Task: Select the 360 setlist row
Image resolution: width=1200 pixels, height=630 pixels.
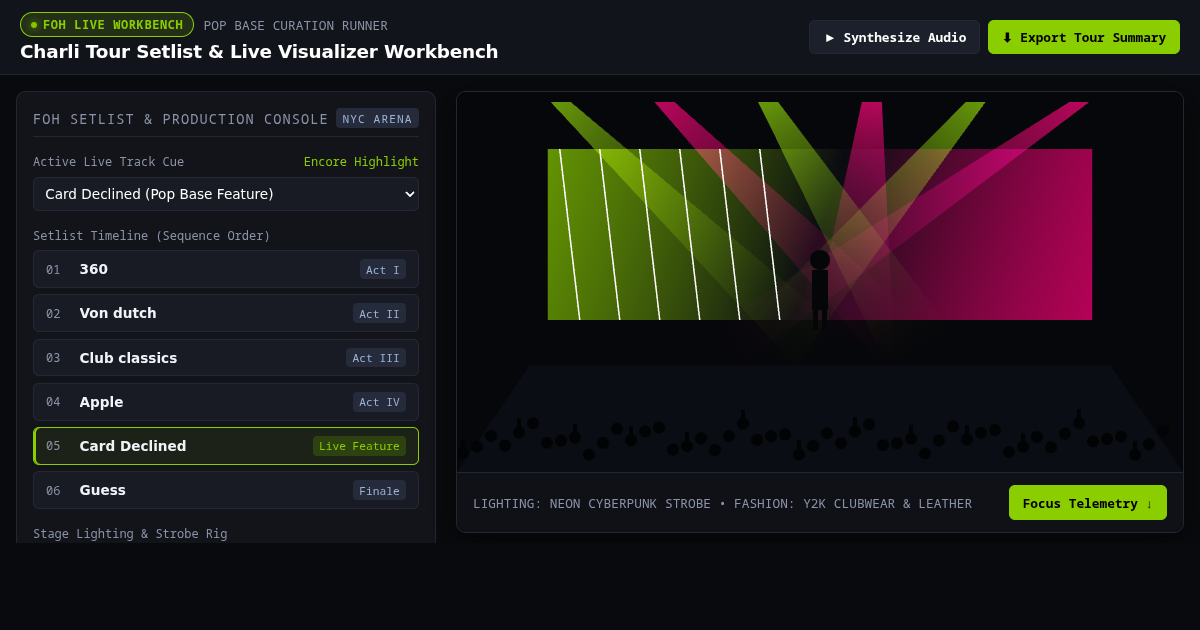Action: (x=226, y=269)
